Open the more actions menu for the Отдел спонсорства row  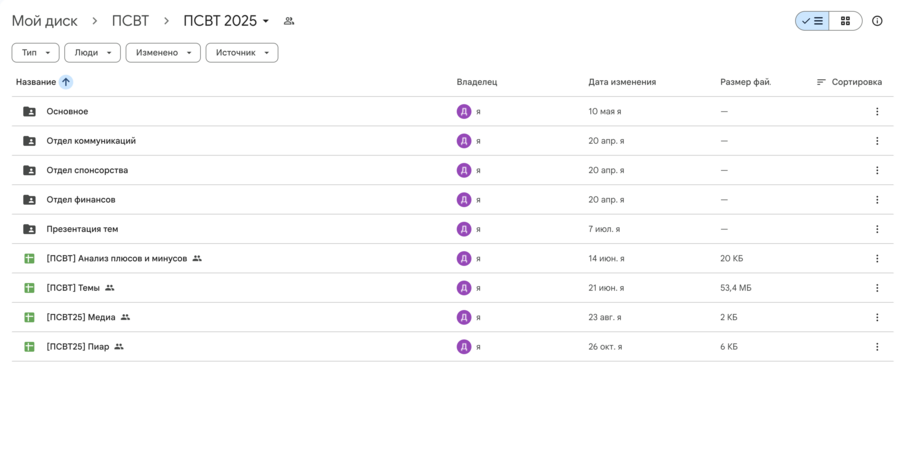(x=877, y=170)
